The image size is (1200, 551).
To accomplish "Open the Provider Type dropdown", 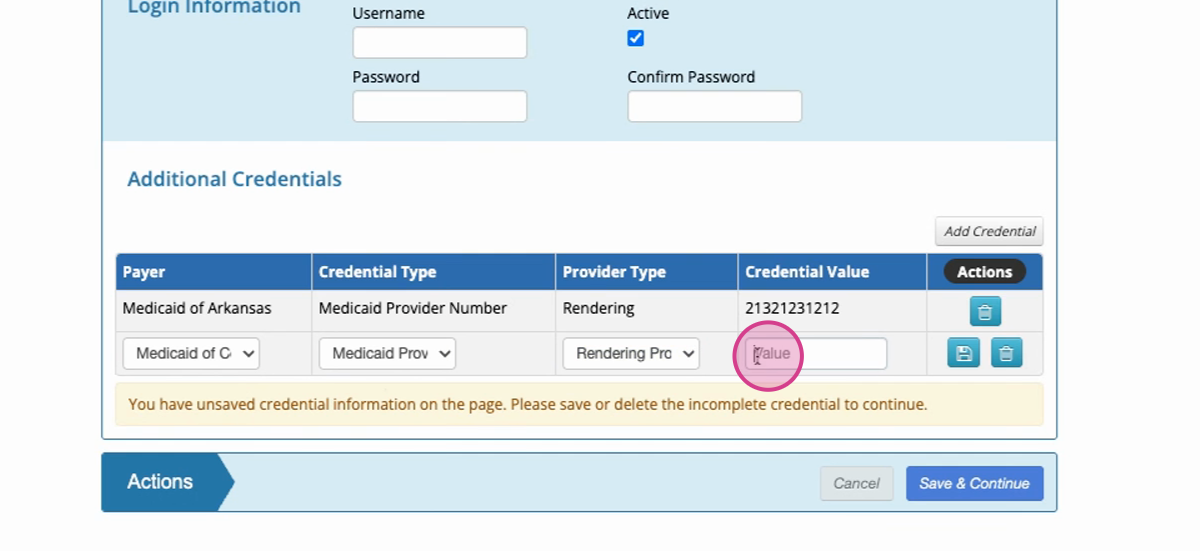I will 631,353.
